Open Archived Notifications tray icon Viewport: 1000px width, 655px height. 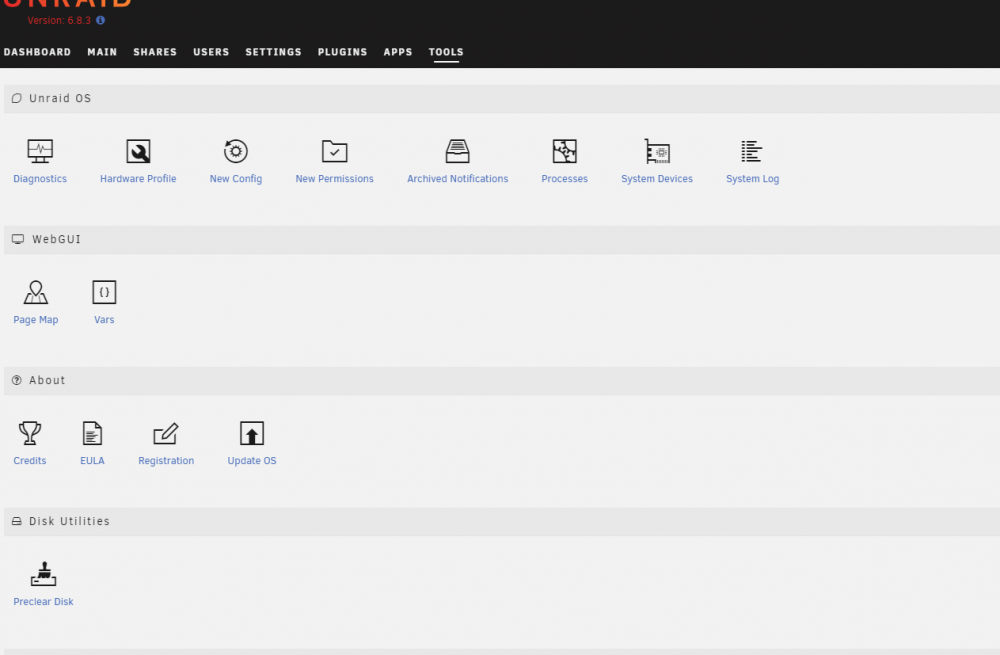pos(457,151)
